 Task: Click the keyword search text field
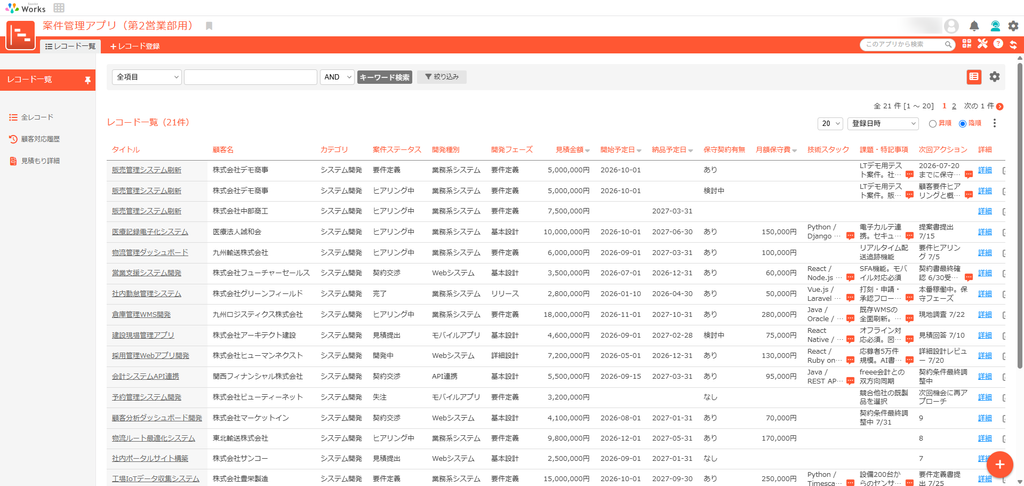click(x=251, y=77)
